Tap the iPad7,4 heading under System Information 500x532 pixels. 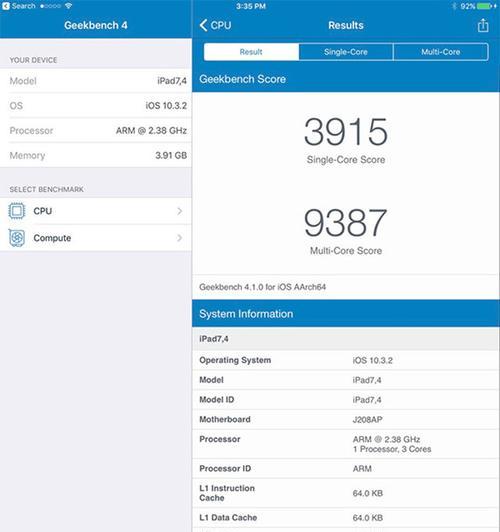click(x=214, y=339)
